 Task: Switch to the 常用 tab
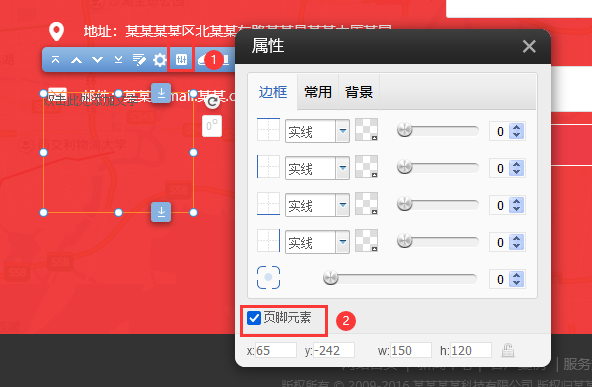(318, 92)
